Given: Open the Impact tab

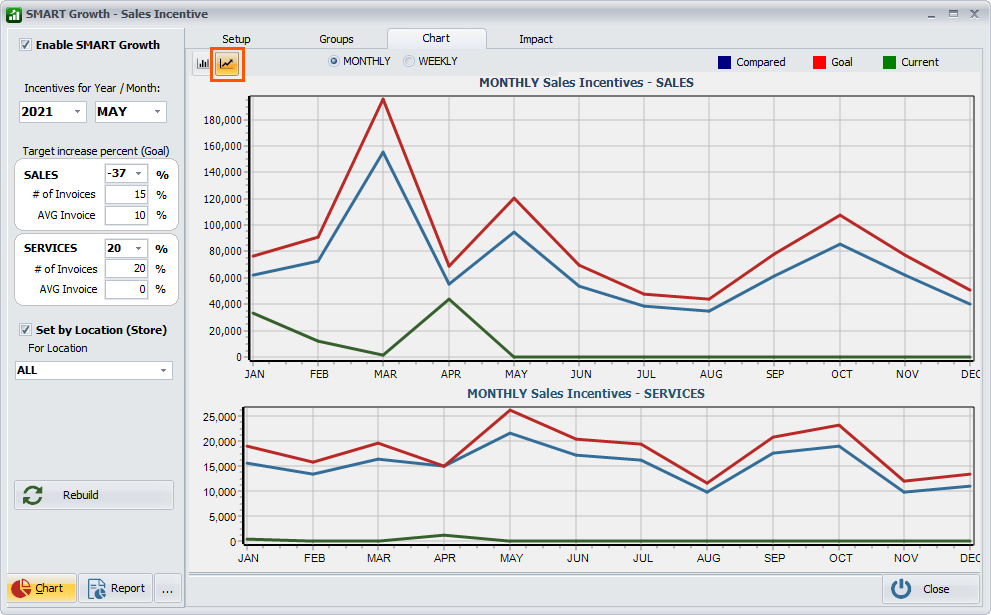Looking at the screenshot, I should click(x=536, y=39).
